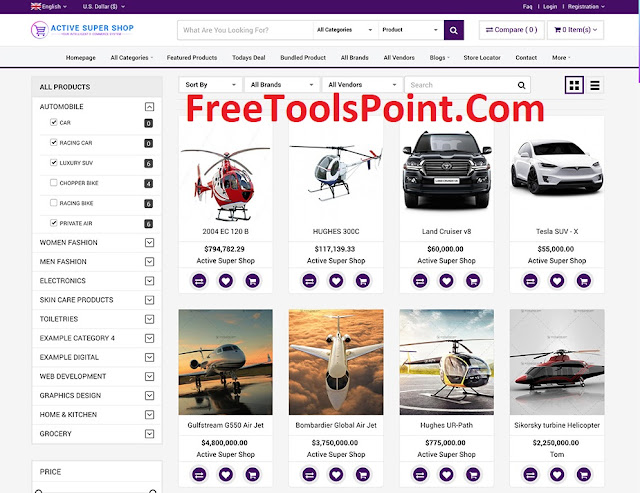640x493 pixels.
Task: Add 2004 EC 120 B to cart
Action: [x=252, y=281]
